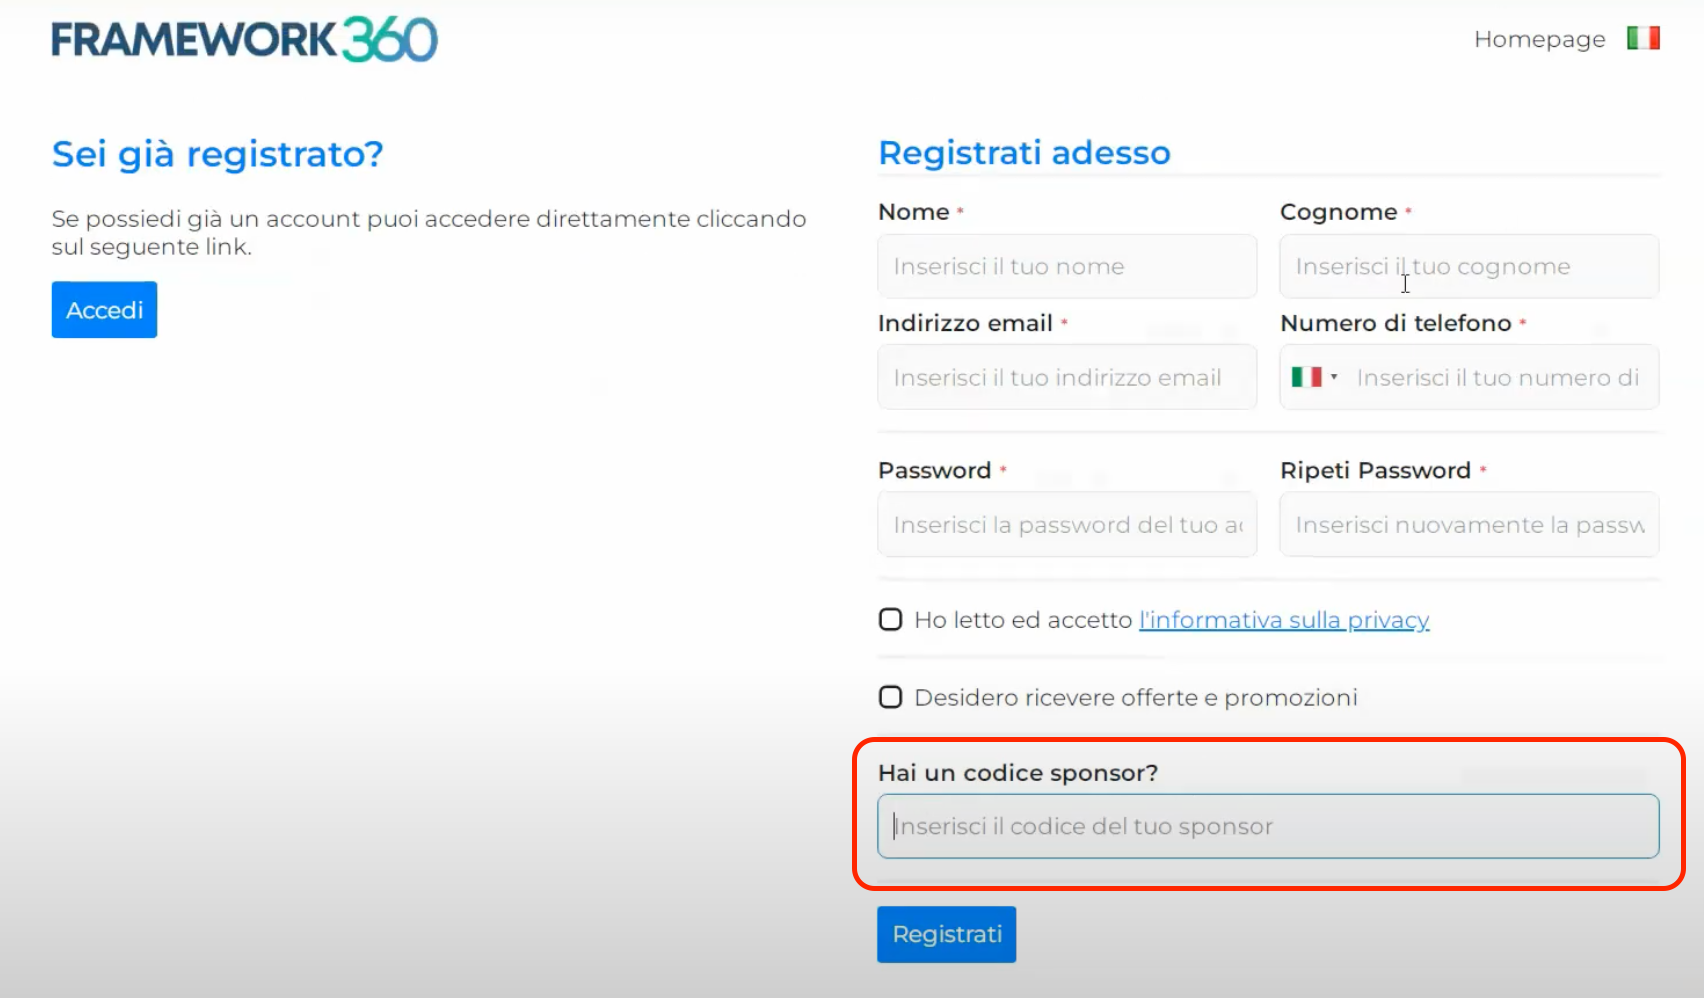The height and width of the screenshot is (998, 1704).
Task: Click the phone number input field
Action: [1500, 377]
